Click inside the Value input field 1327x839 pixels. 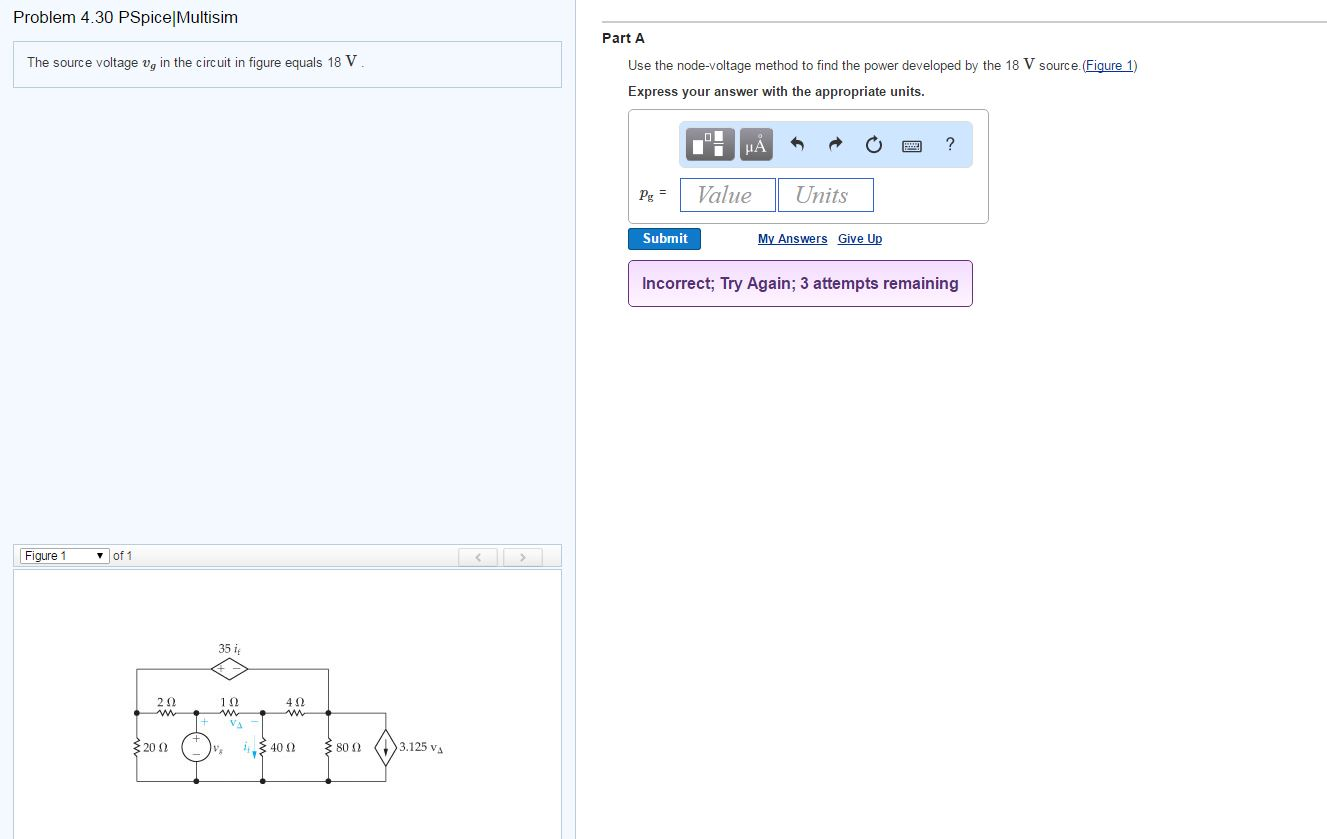point(727,194)
